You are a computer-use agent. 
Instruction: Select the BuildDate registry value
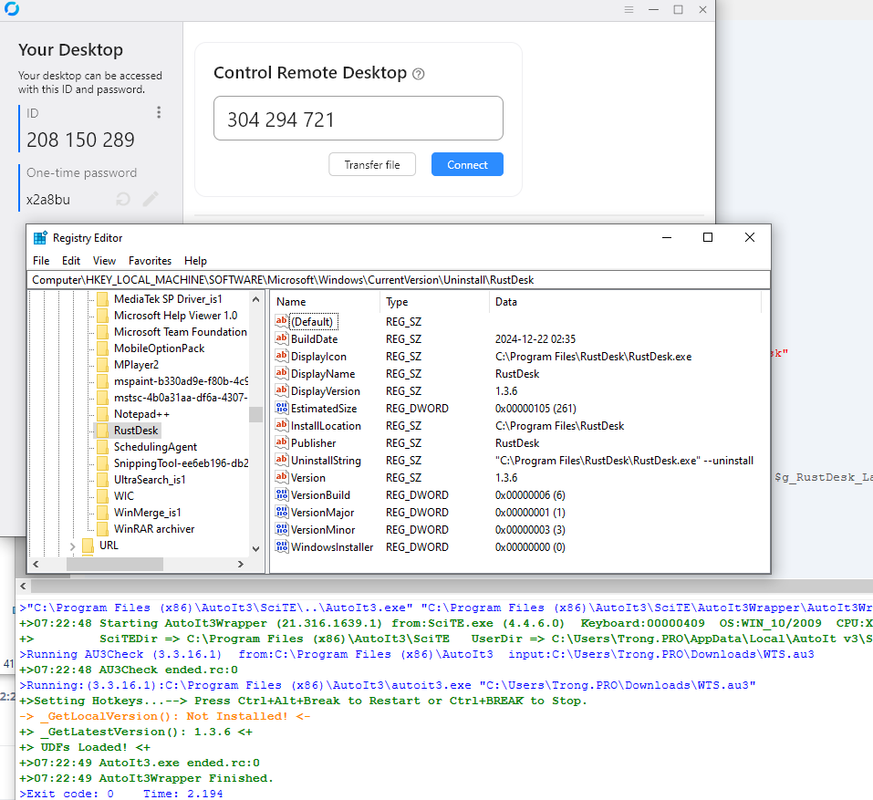[x=314, y=339]
